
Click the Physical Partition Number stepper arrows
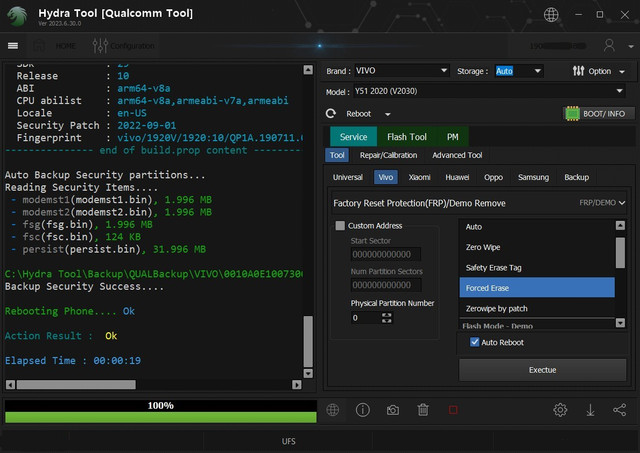[387, 318]
